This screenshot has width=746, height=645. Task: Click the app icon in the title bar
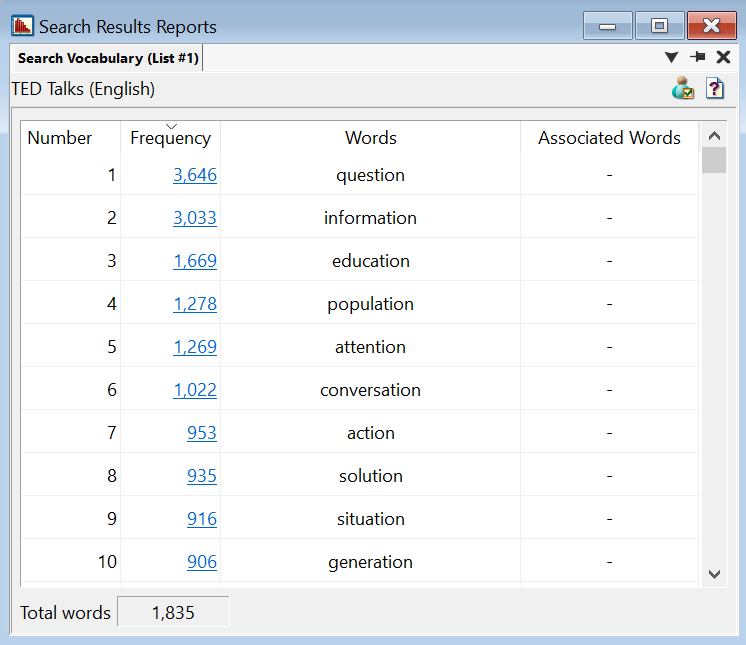pos(22,26)
